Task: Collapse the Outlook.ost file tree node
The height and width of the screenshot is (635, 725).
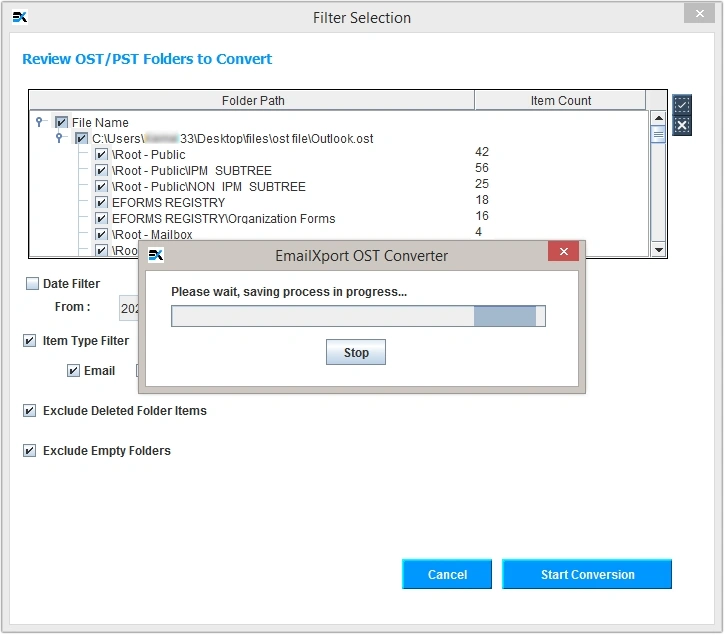Action: pos(59,137)
